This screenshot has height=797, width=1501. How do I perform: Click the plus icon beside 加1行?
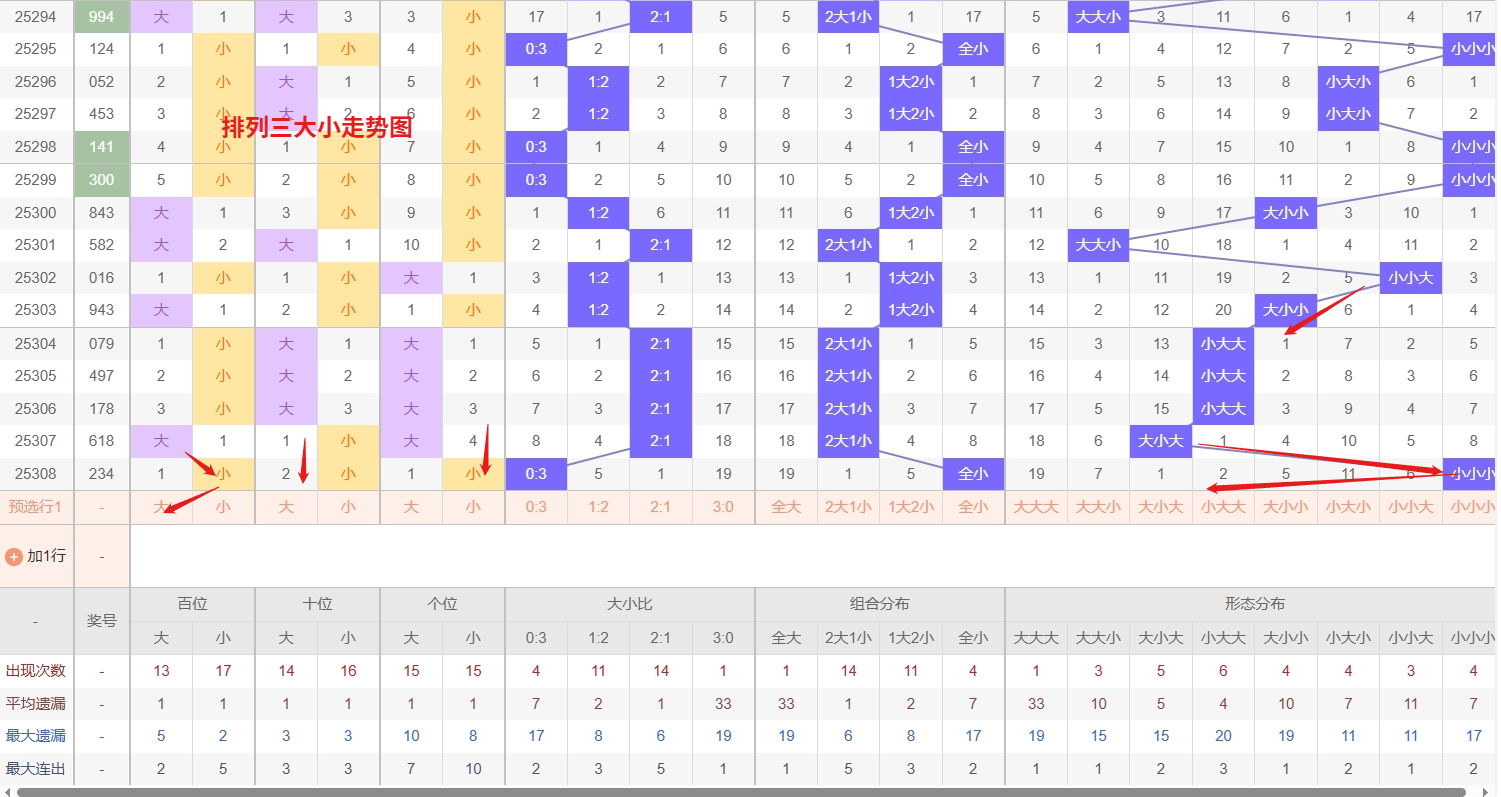(x=14, y=556)
